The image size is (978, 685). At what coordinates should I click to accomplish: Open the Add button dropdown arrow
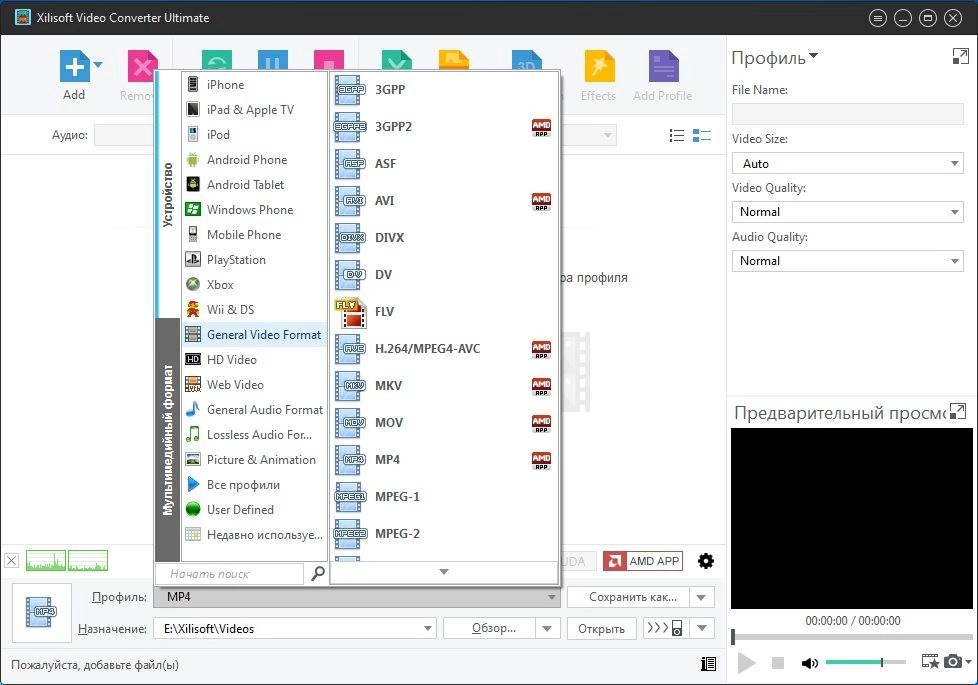pyautogui.click(x=98, y=64)
